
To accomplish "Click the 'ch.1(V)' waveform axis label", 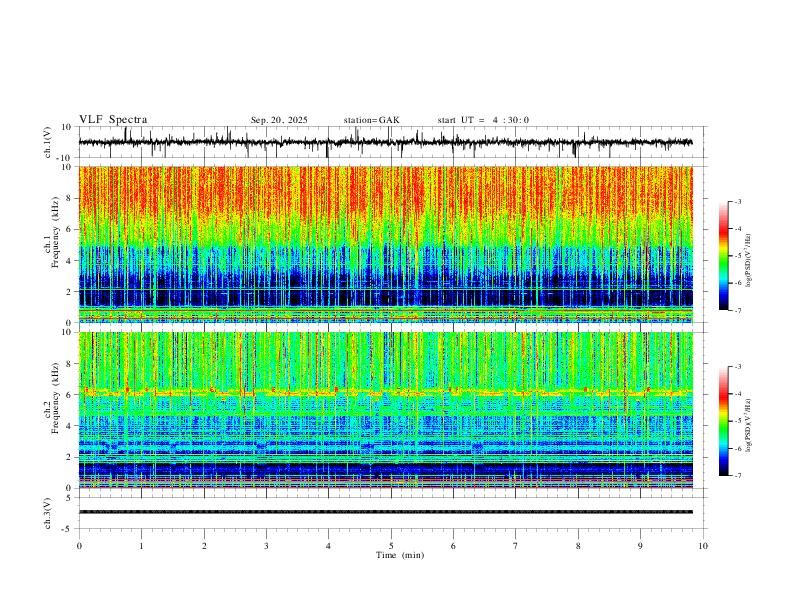I will (48, 142).
